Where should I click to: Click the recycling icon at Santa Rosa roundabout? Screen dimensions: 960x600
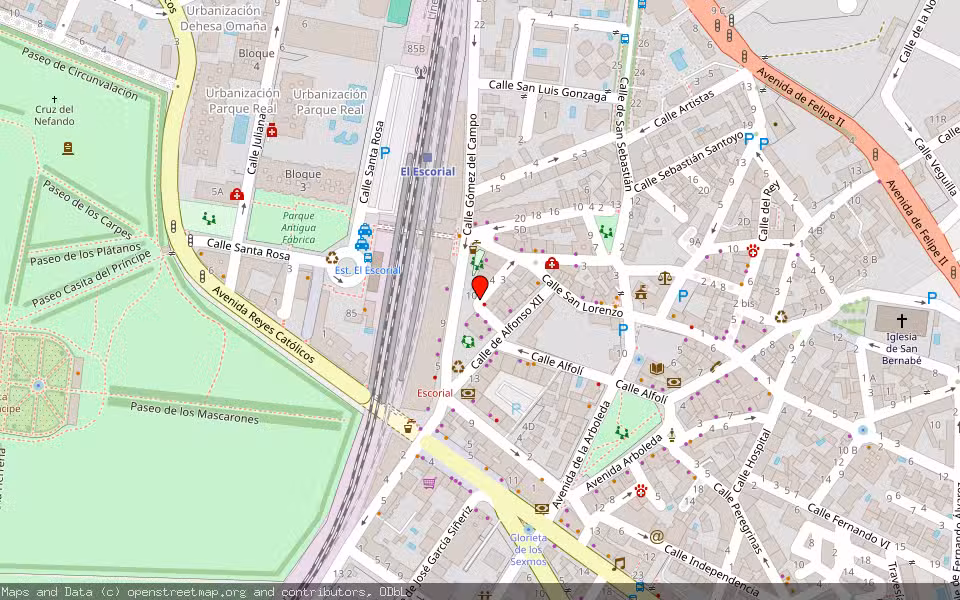[332, 258]
